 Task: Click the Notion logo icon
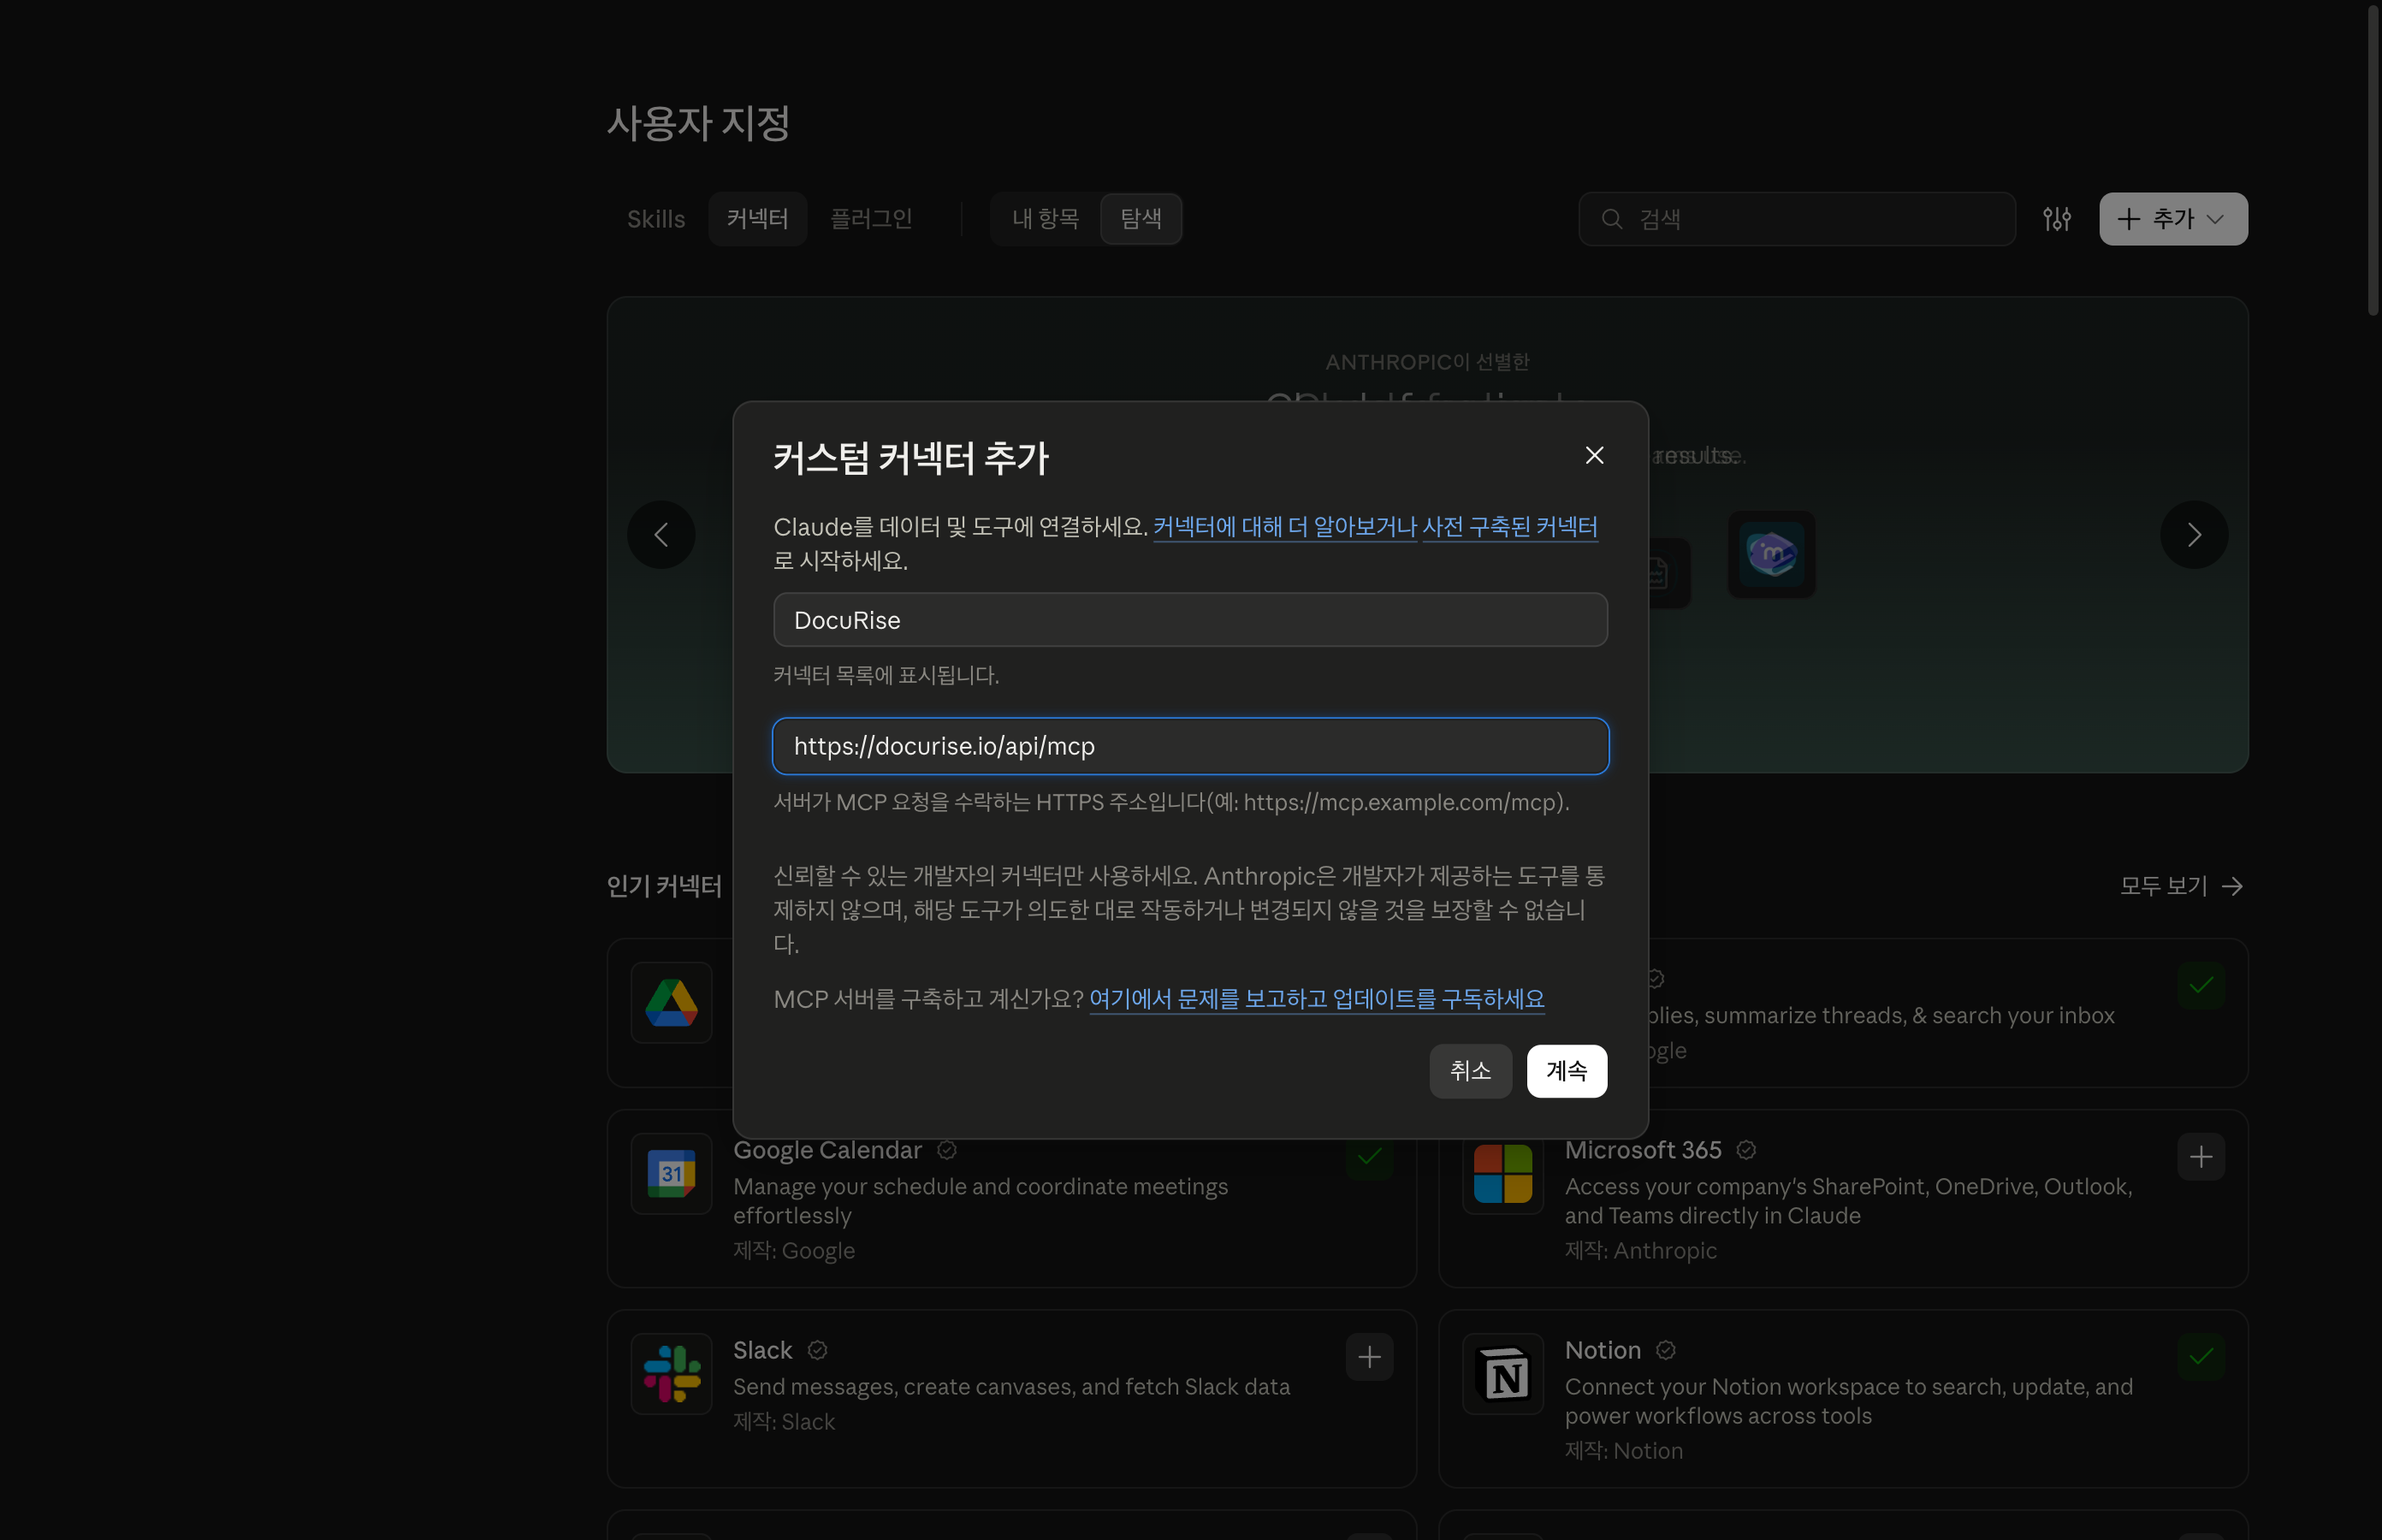(x=1502, y=1373)
